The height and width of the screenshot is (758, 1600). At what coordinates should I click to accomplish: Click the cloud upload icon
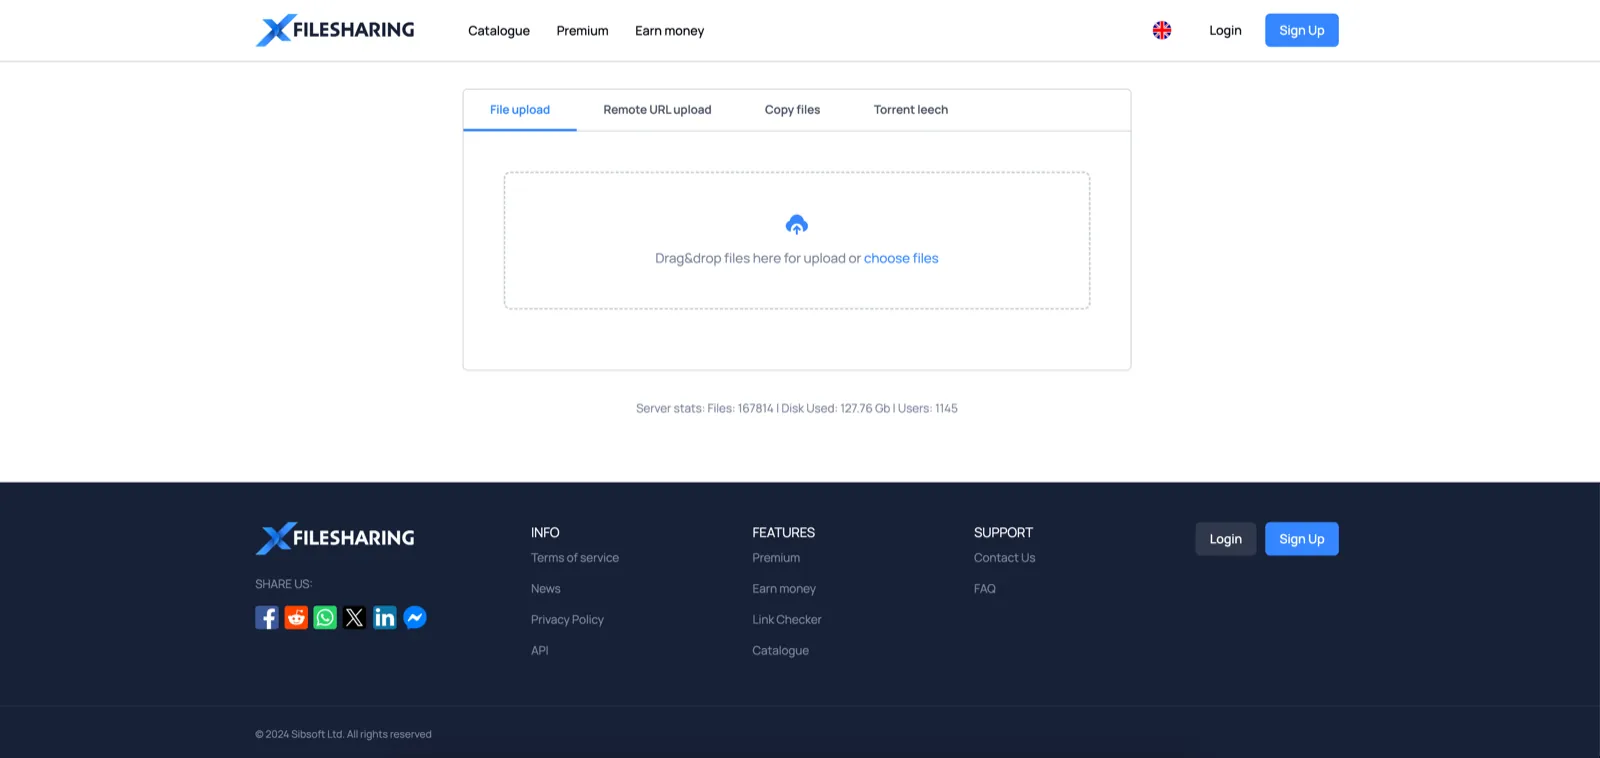tap(797, 225)
